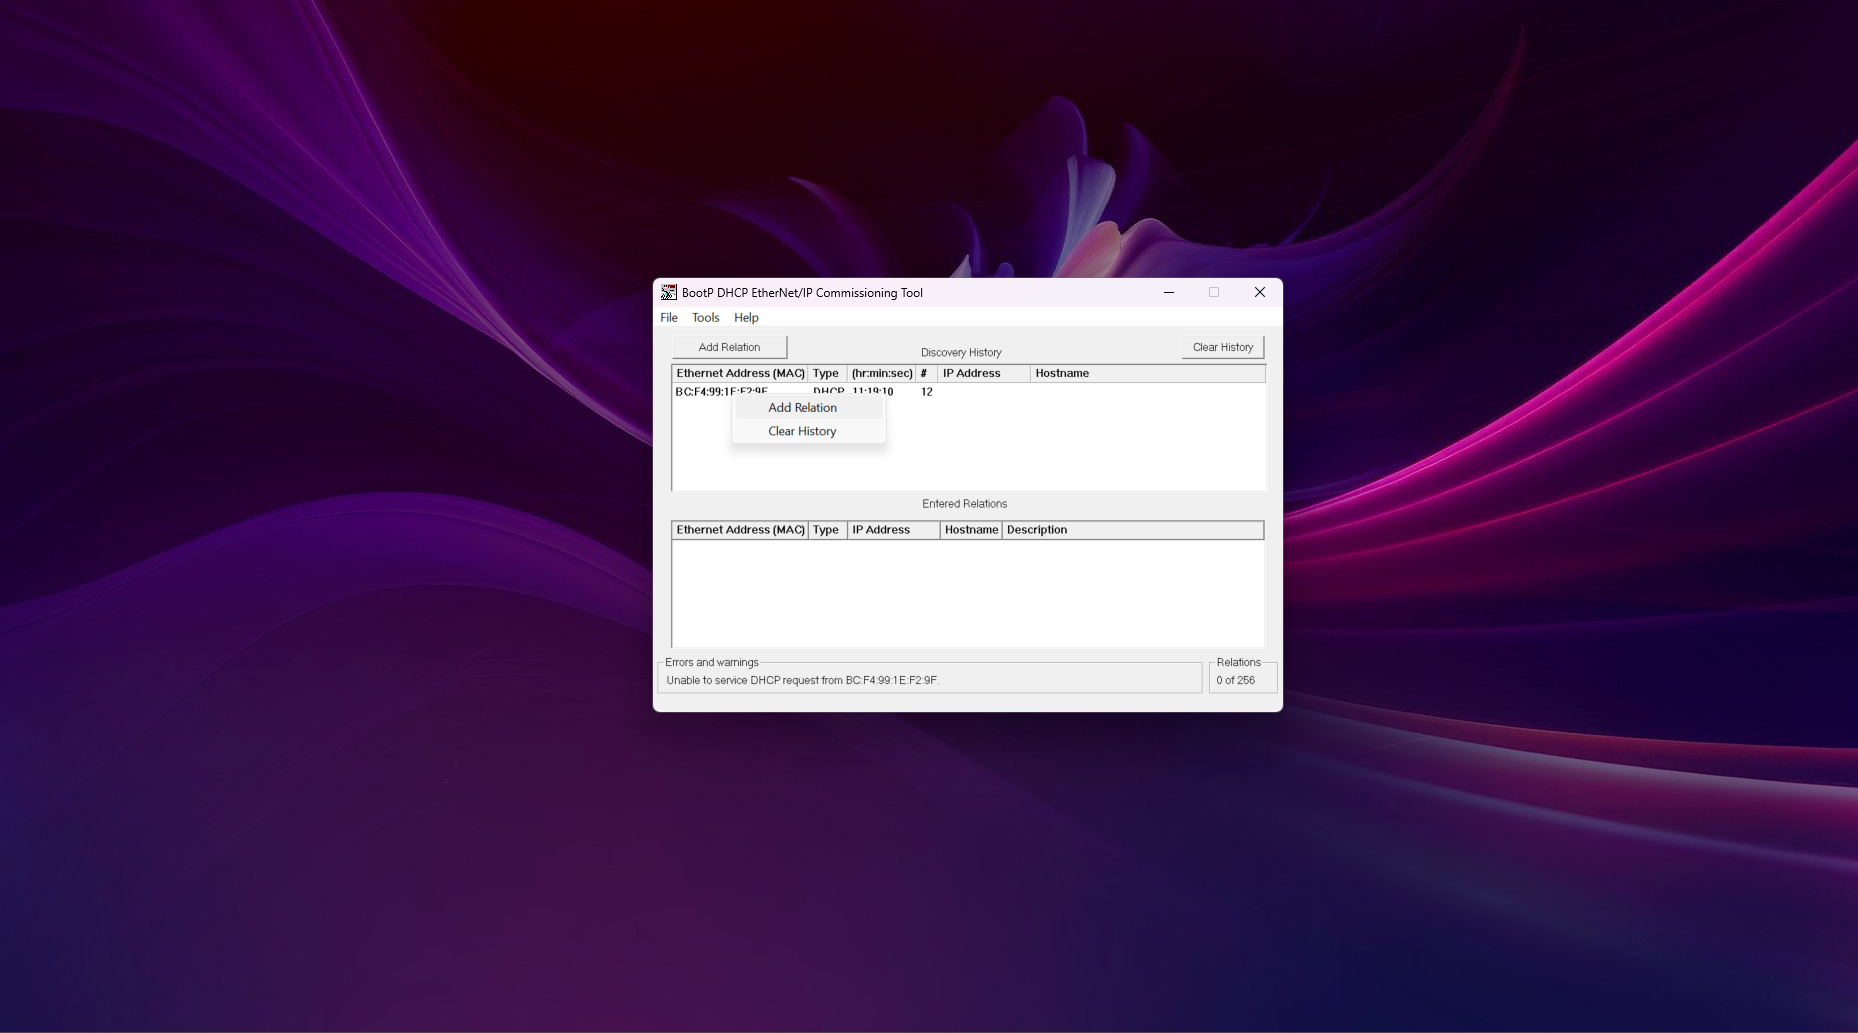This screenshot has height=1033, width=1858.
Task: Open the File menu
Action: click(669, 317)
